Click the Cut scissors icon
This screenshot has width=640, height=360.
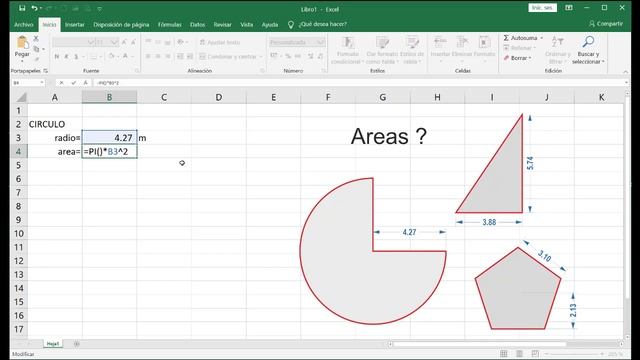(36, 38)
